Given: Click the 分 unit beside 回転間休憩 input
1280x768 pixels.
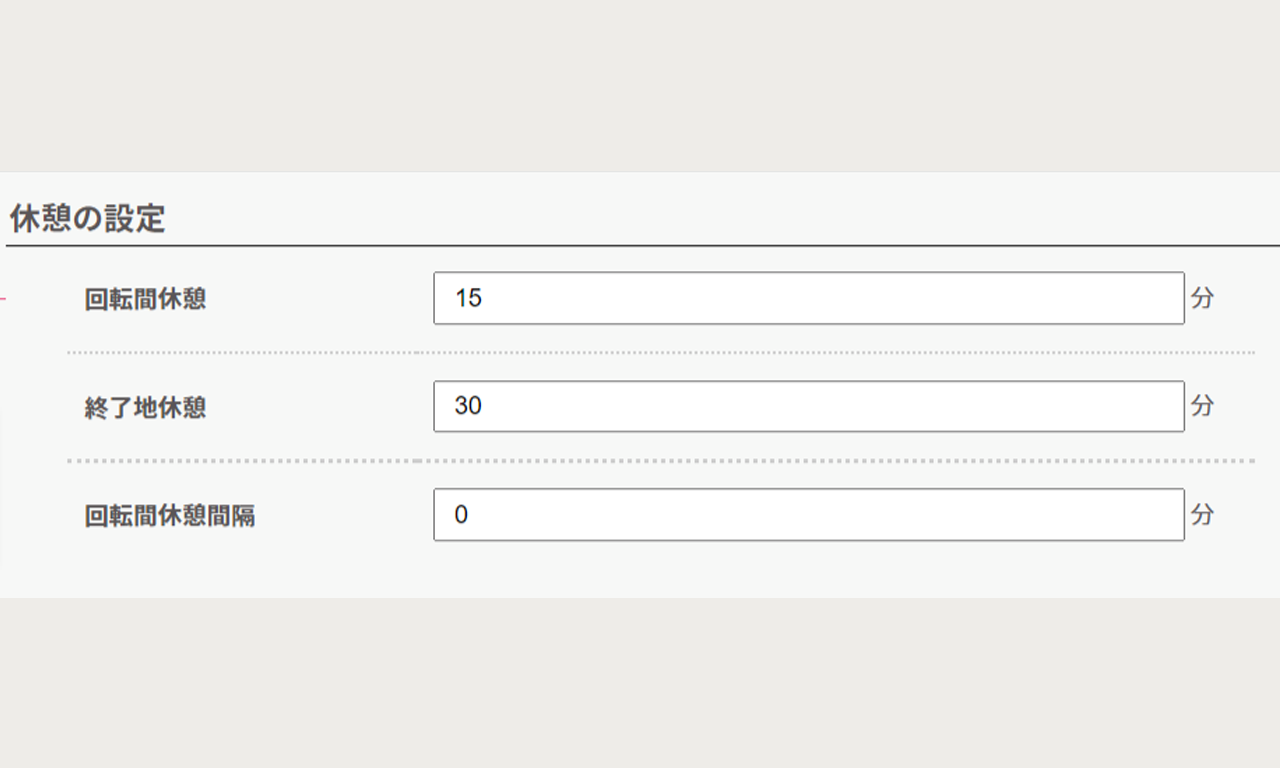Looking at the screenshot, I should point(1203,298).
